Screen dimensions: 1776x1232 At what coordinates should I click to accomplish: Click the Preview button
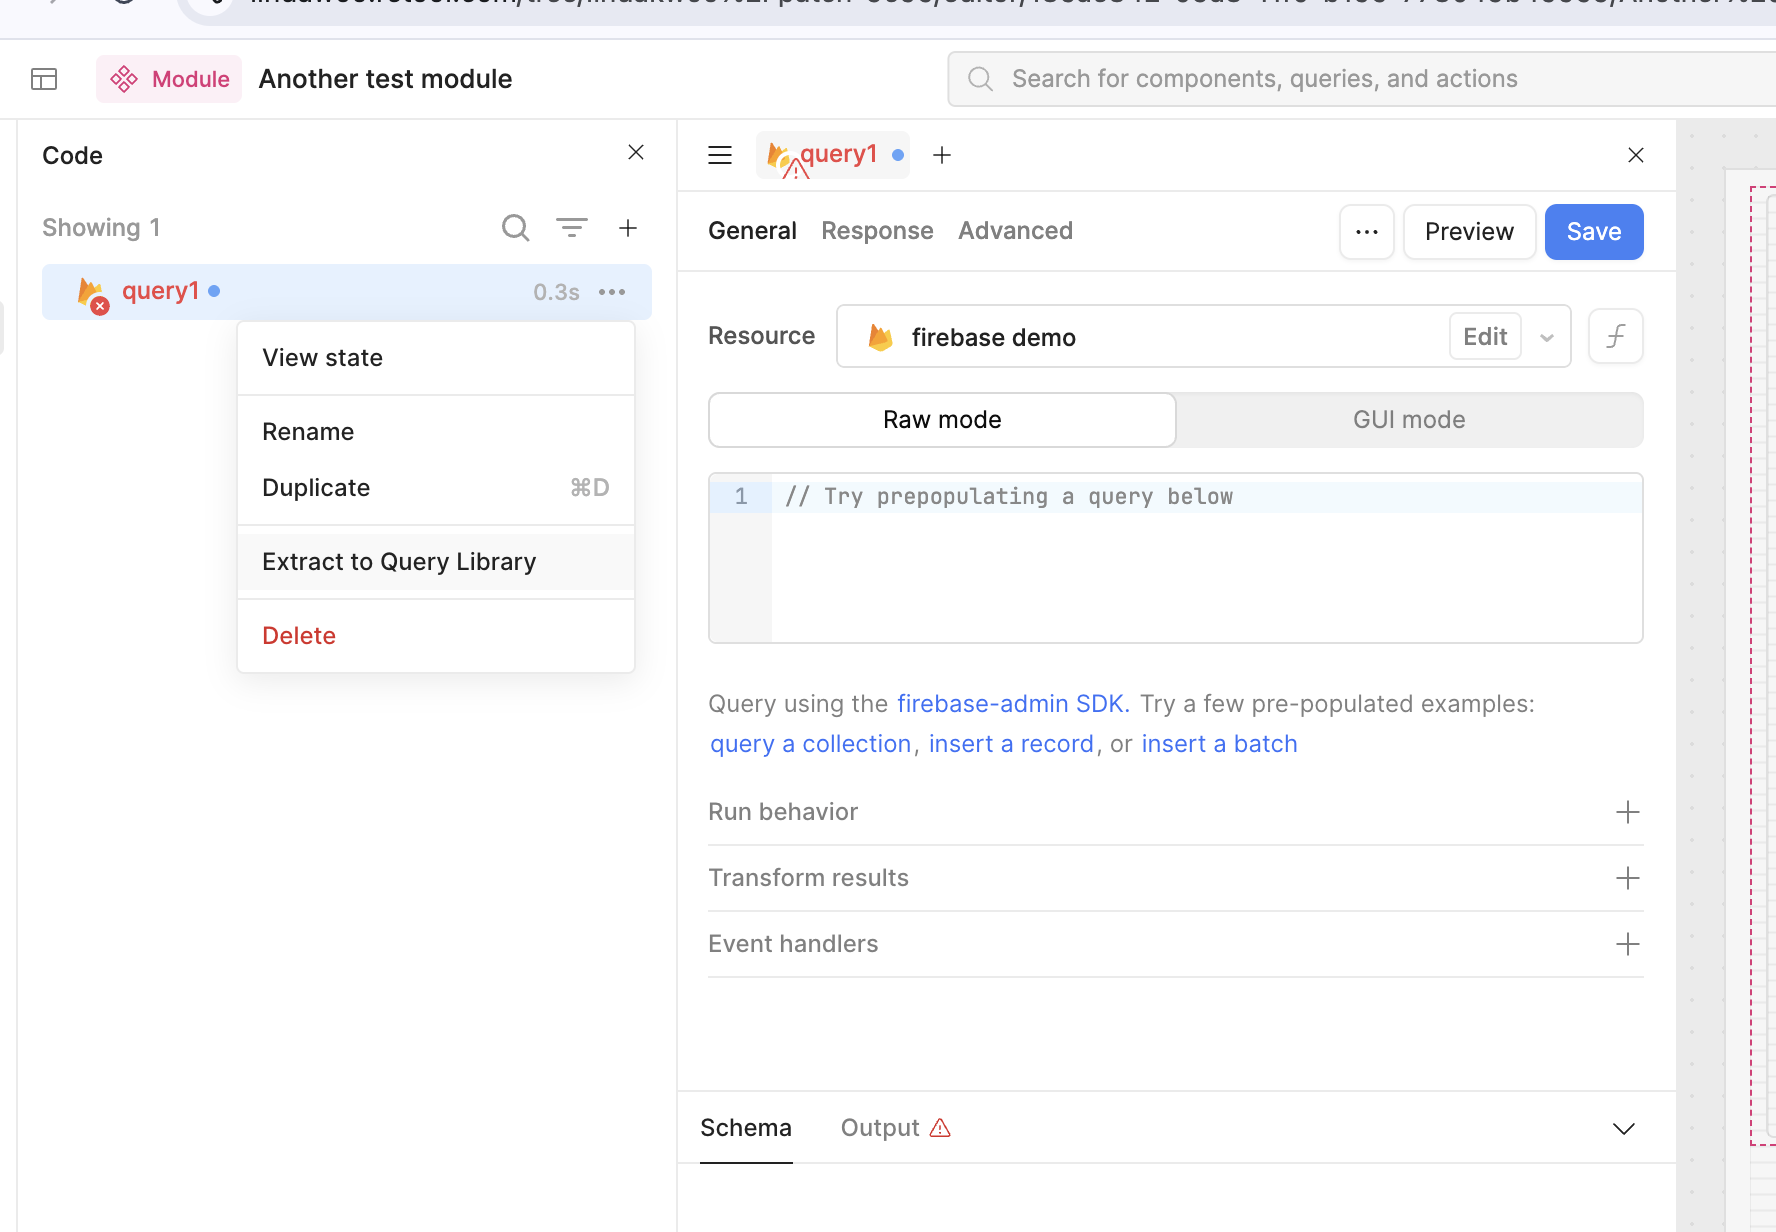(x=1469, y=232)
